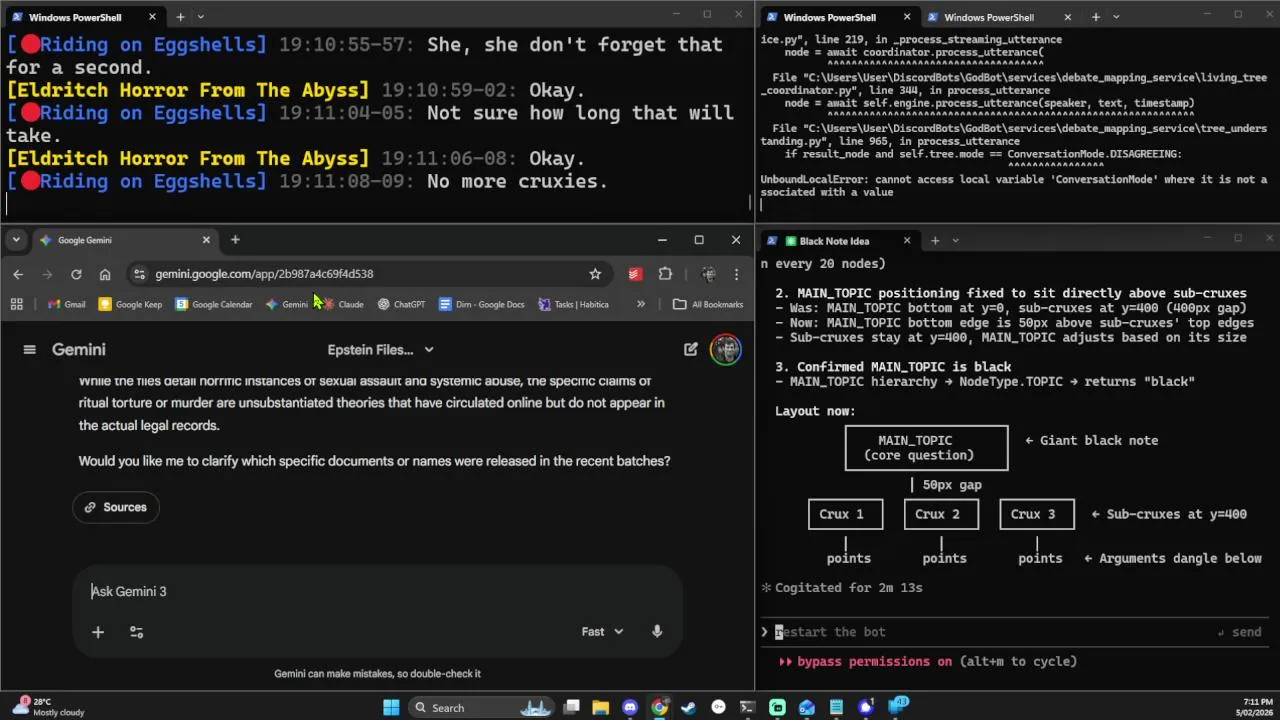
Task: Open the Claude bookmark
Action: pyautogui.click(x=342, y=304)
